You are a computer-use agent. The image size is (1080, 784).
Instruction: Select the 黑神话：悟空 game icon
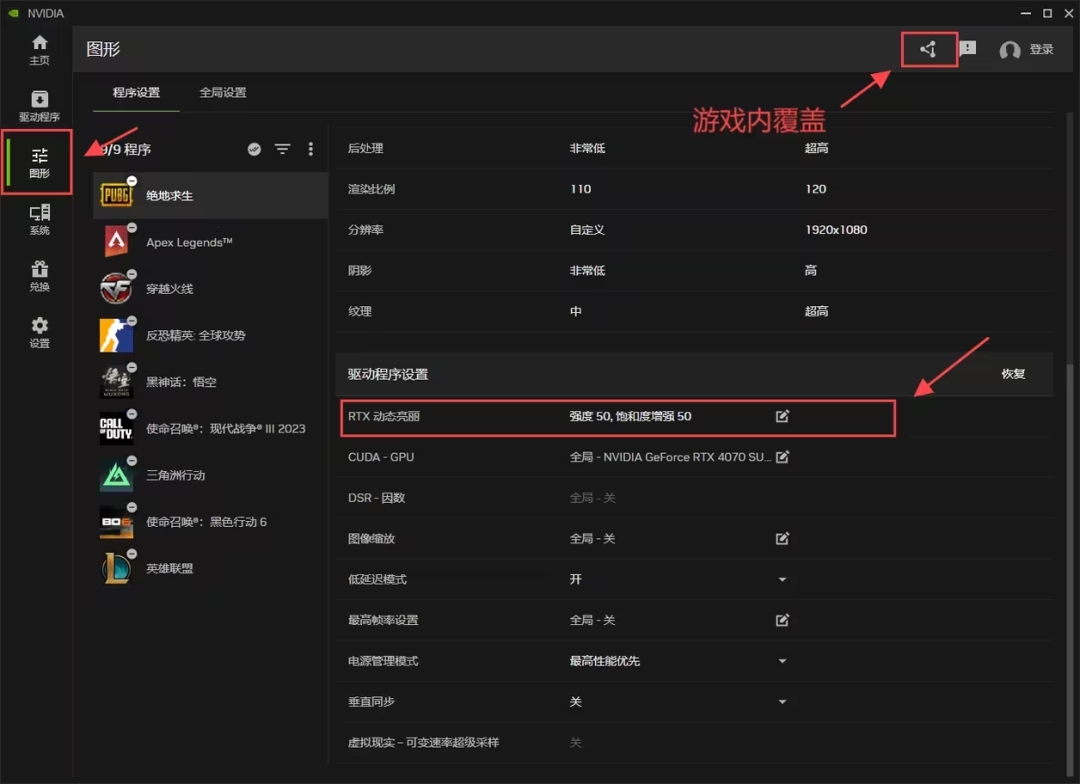tap(116, 382)
